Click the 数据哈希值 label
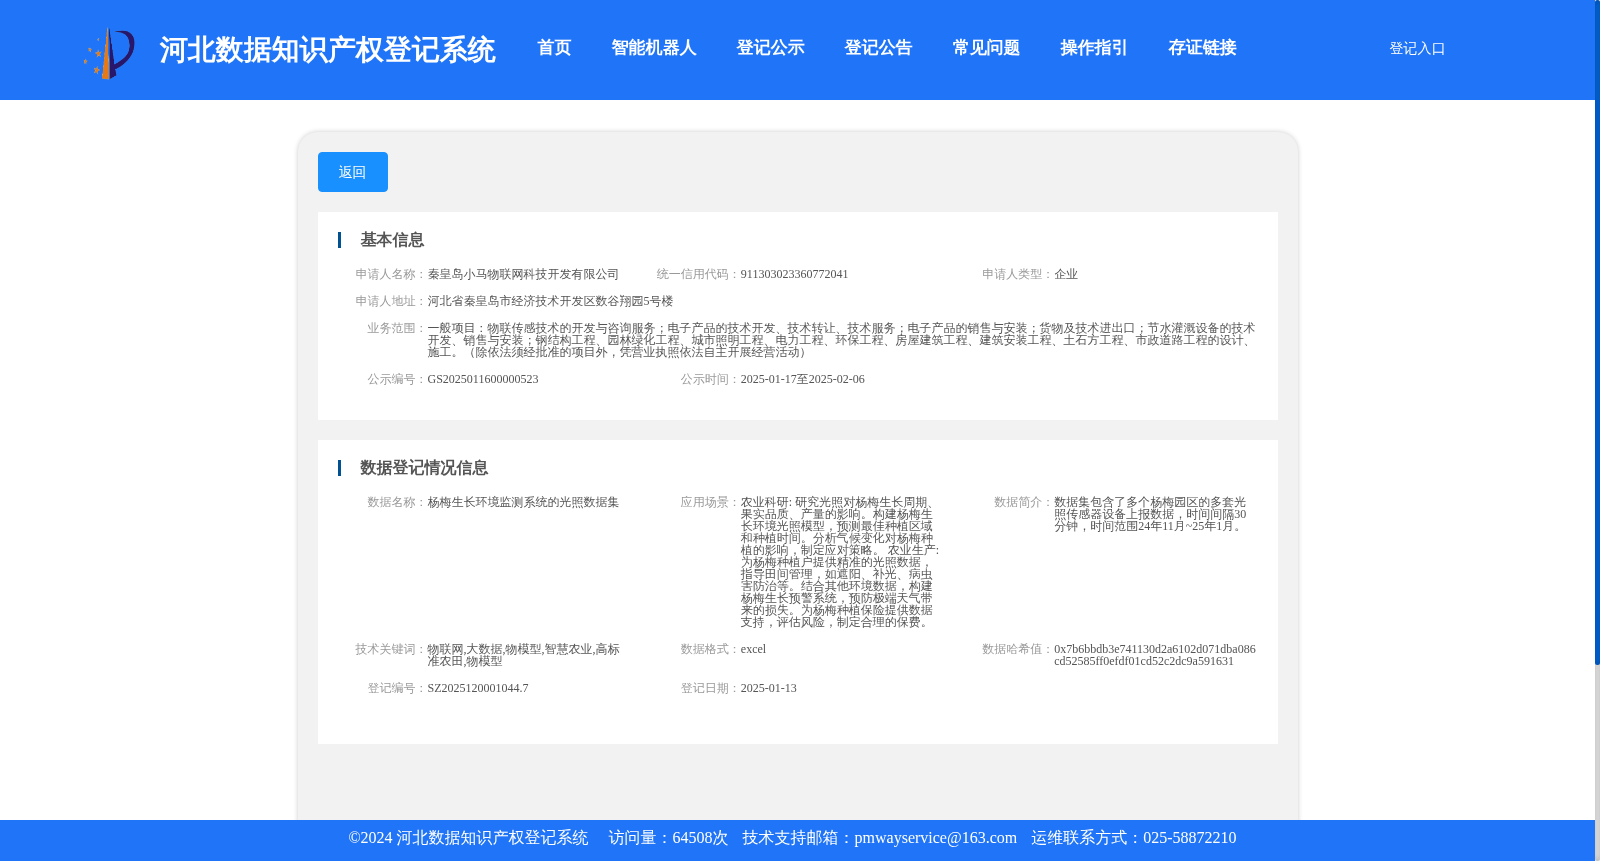This screenshot has height=861, width=1600. point(1017,649)
